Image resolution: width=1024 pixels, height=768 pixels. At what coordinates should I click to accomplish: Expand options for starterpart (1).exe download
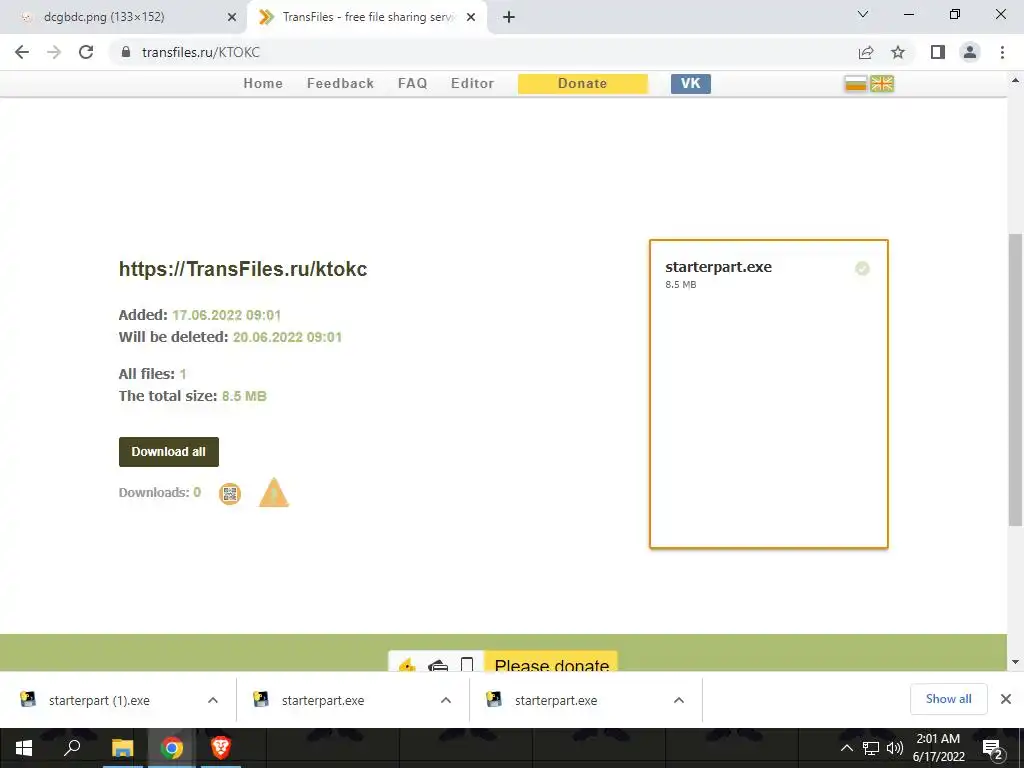click(213, 700)
